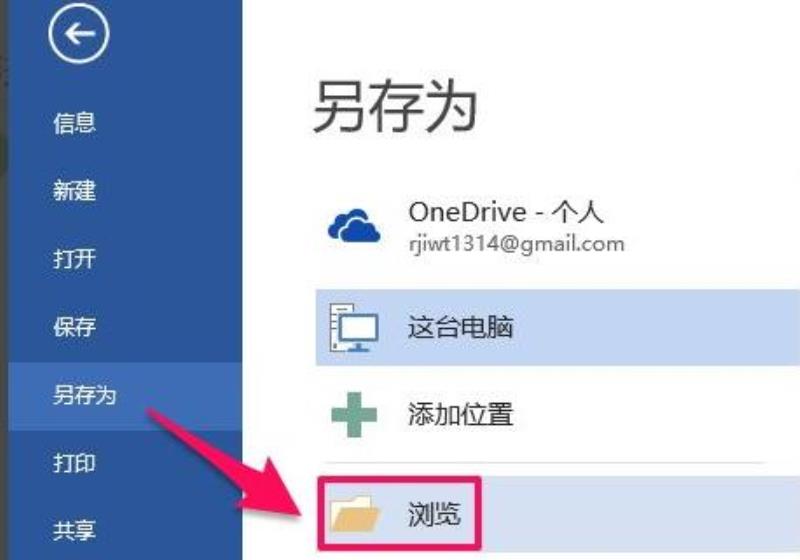
Task: Choose the 这台电脑 save location label
Action: [x=460, y=327]
